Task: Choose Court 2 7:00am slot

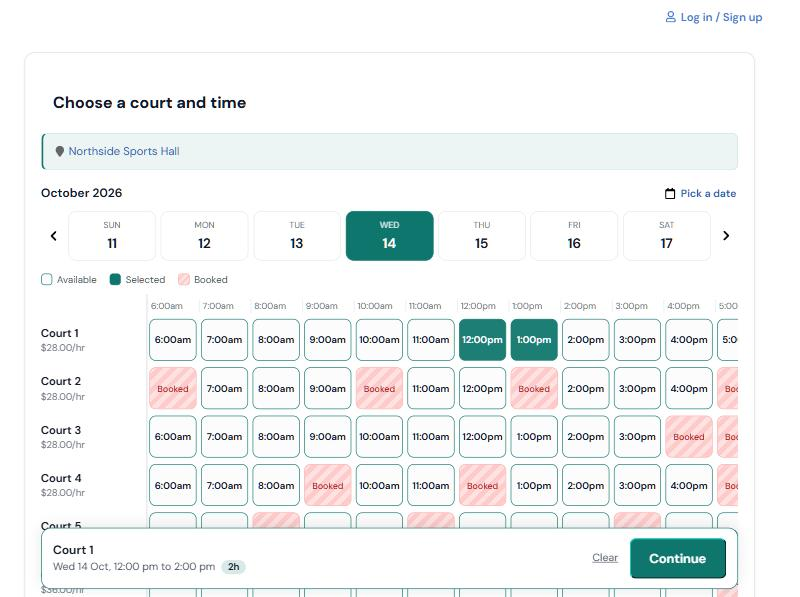Action: tap(224, 388)
